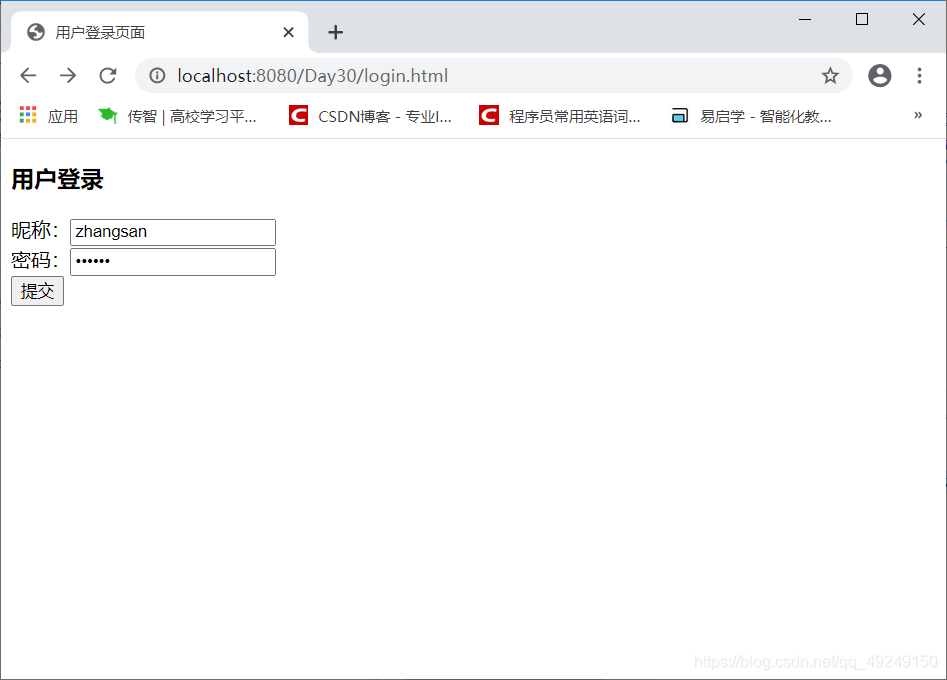
Task: Click the 密码 password field
Action: click(173, 262)
